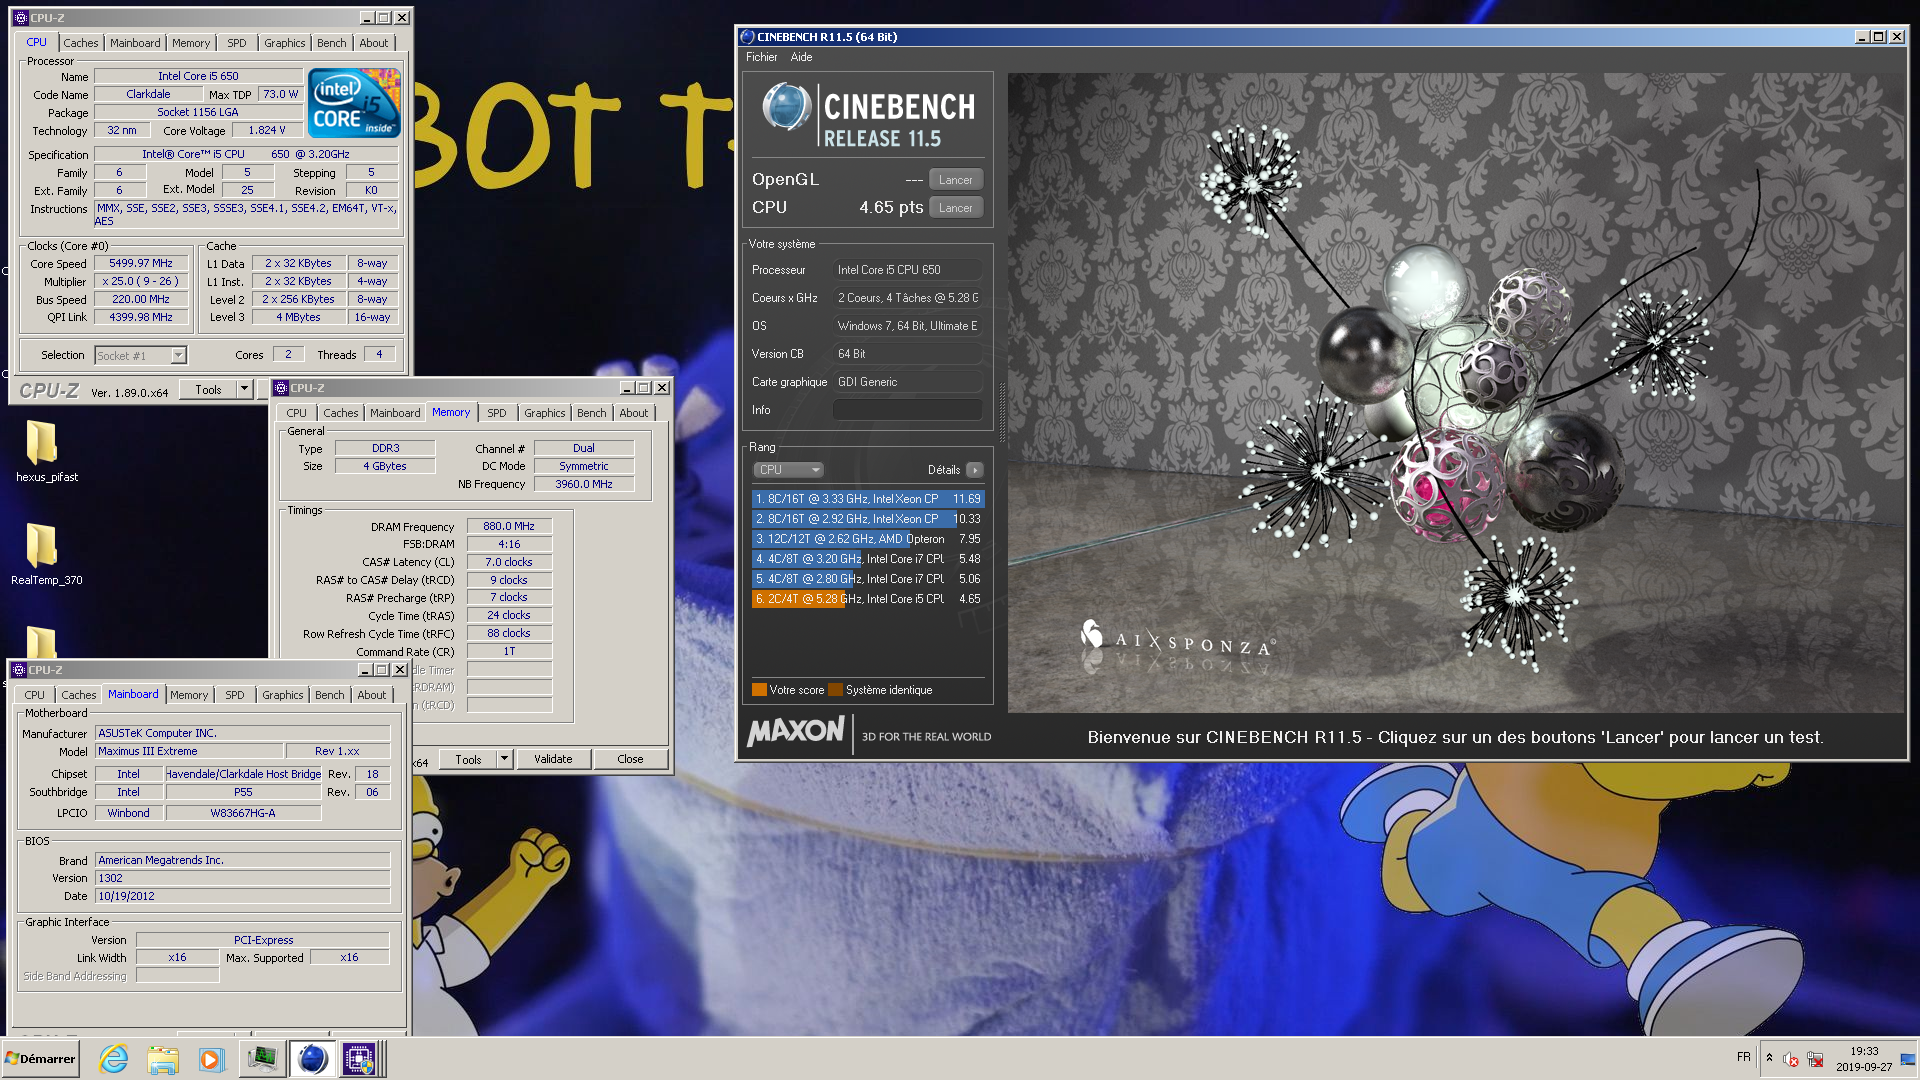Click NB Frequency value 3960.0 MHz

tap(584, 484)
